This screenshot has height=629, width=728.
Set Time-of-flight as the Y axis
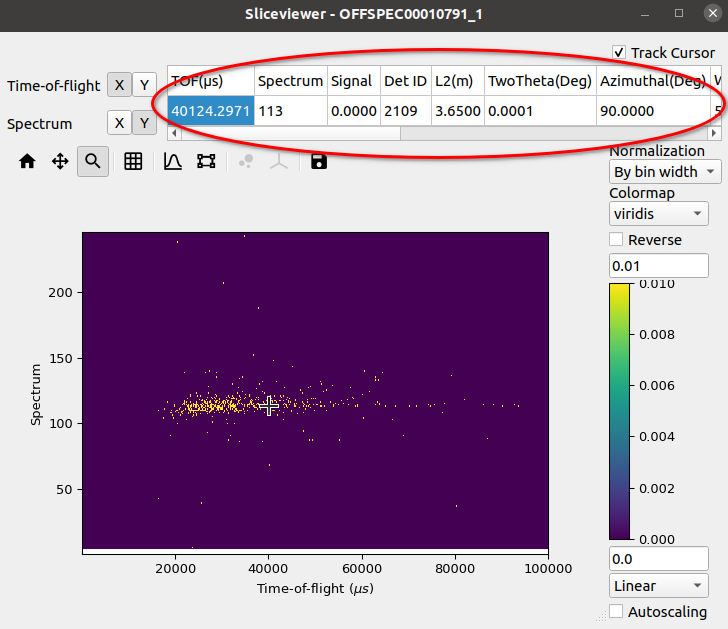144,85
